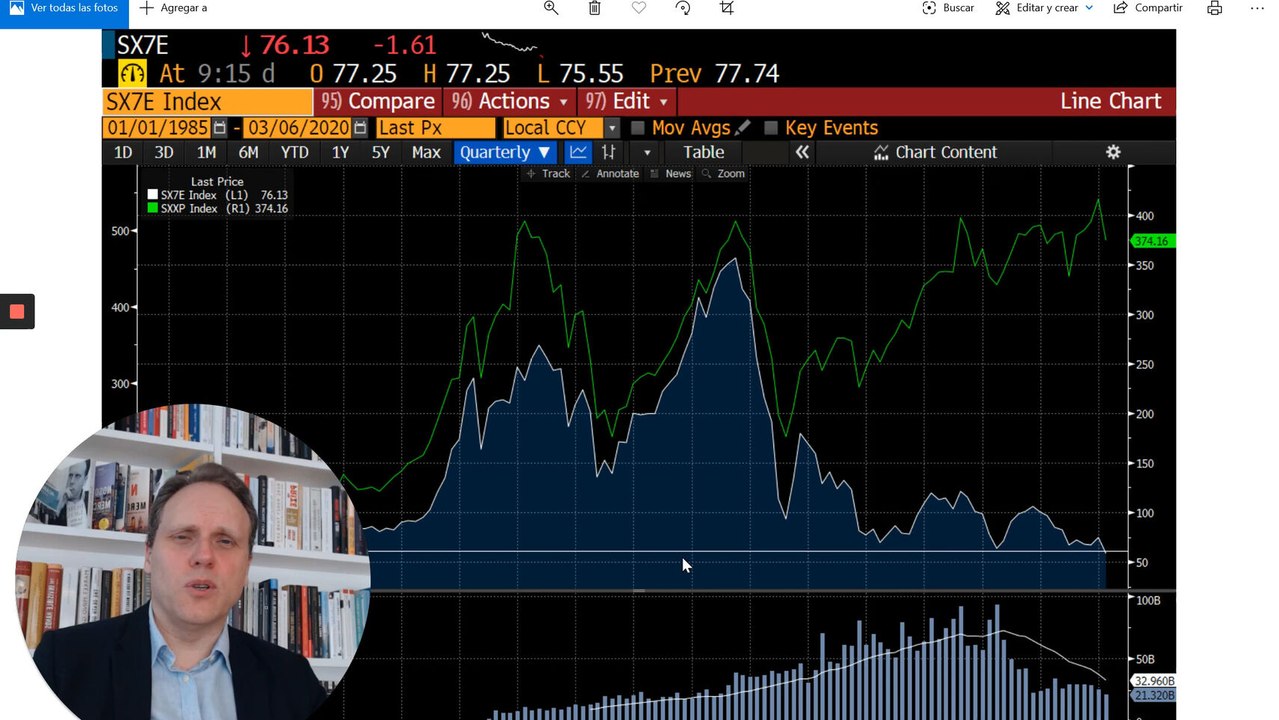Rotate the photo using the rotate icon
Image resolution: width=1279 pixels, height=720 pixels.
pyautogui.click(x=683, y=8)
